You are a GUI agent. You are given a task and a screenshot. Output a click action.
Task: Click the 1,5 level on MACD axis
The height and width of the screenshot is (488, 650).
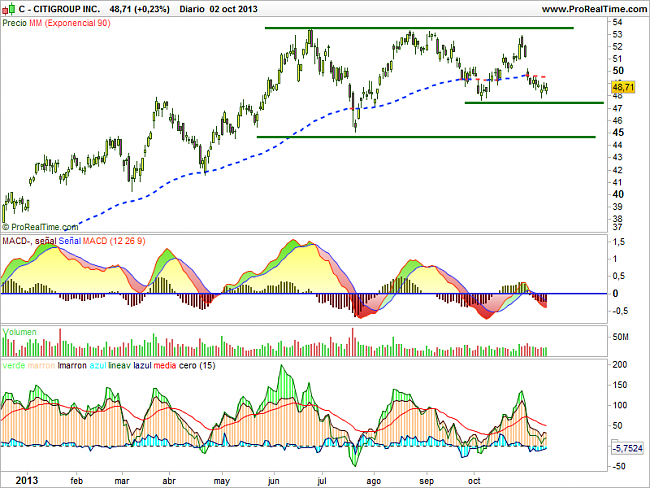(x=619, y=242)
